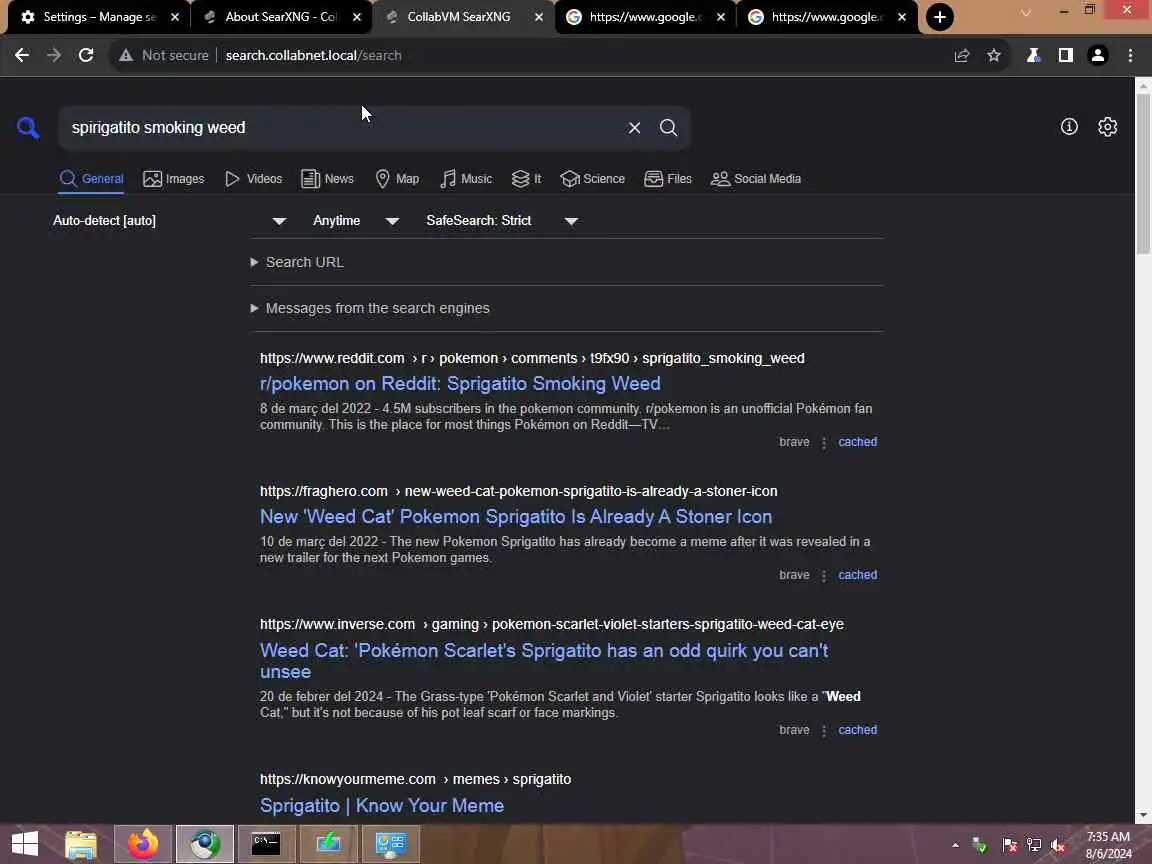Click the network tray icon

(x=1034, y=845)
